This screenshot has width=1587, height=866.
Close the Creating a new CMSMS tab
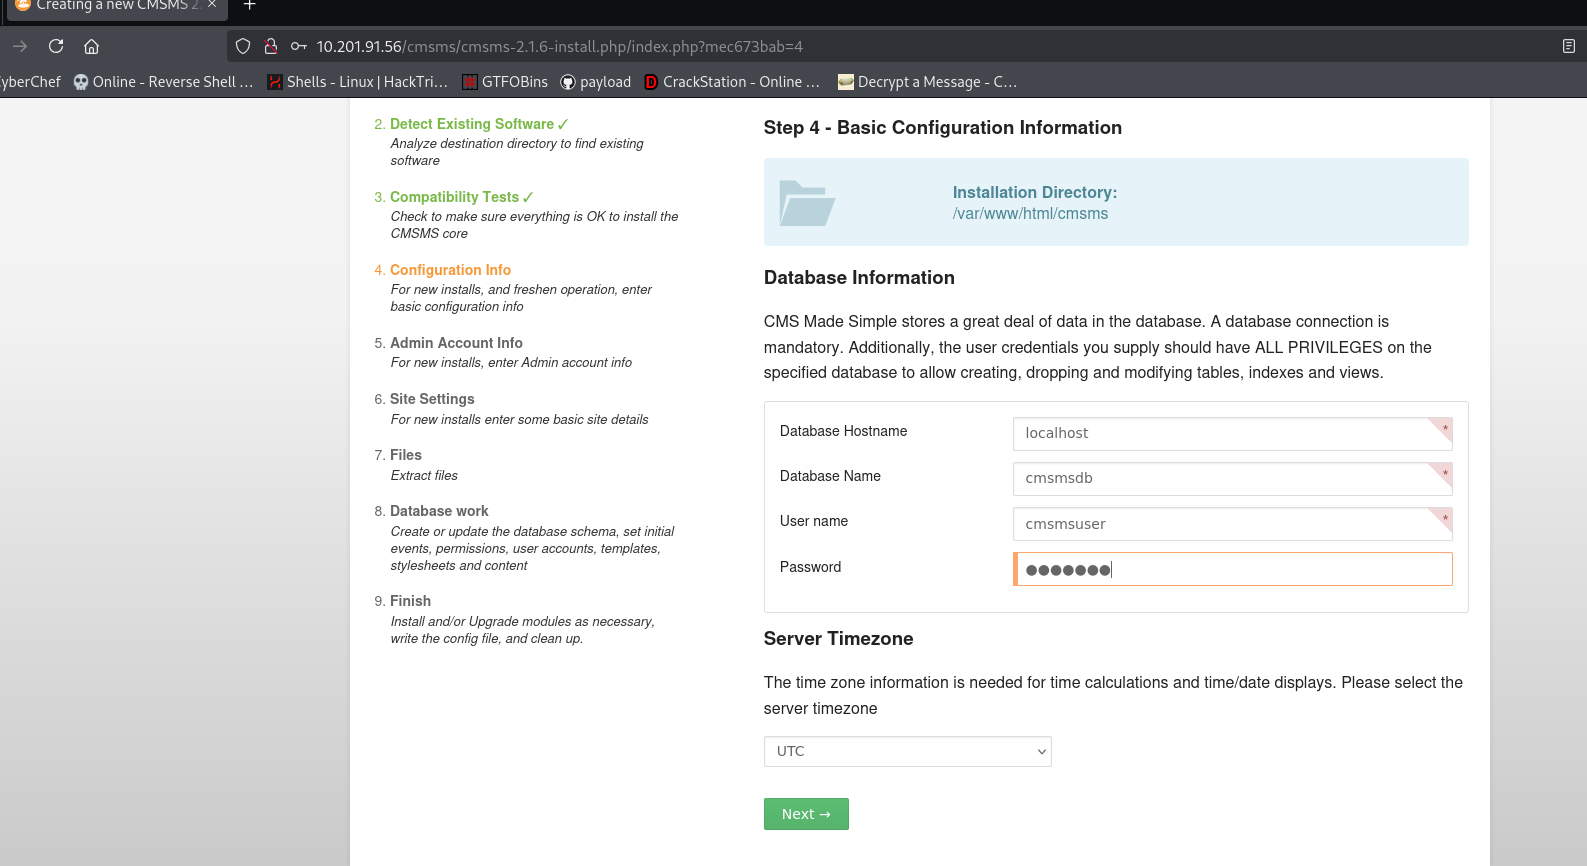tap(212, 5)
